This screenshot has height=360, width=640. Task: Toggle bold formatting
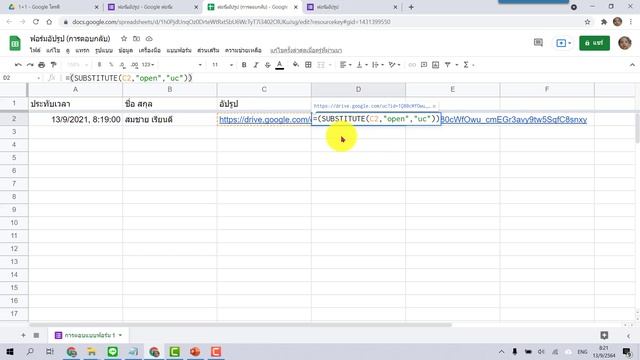click(x=244, y=65)
